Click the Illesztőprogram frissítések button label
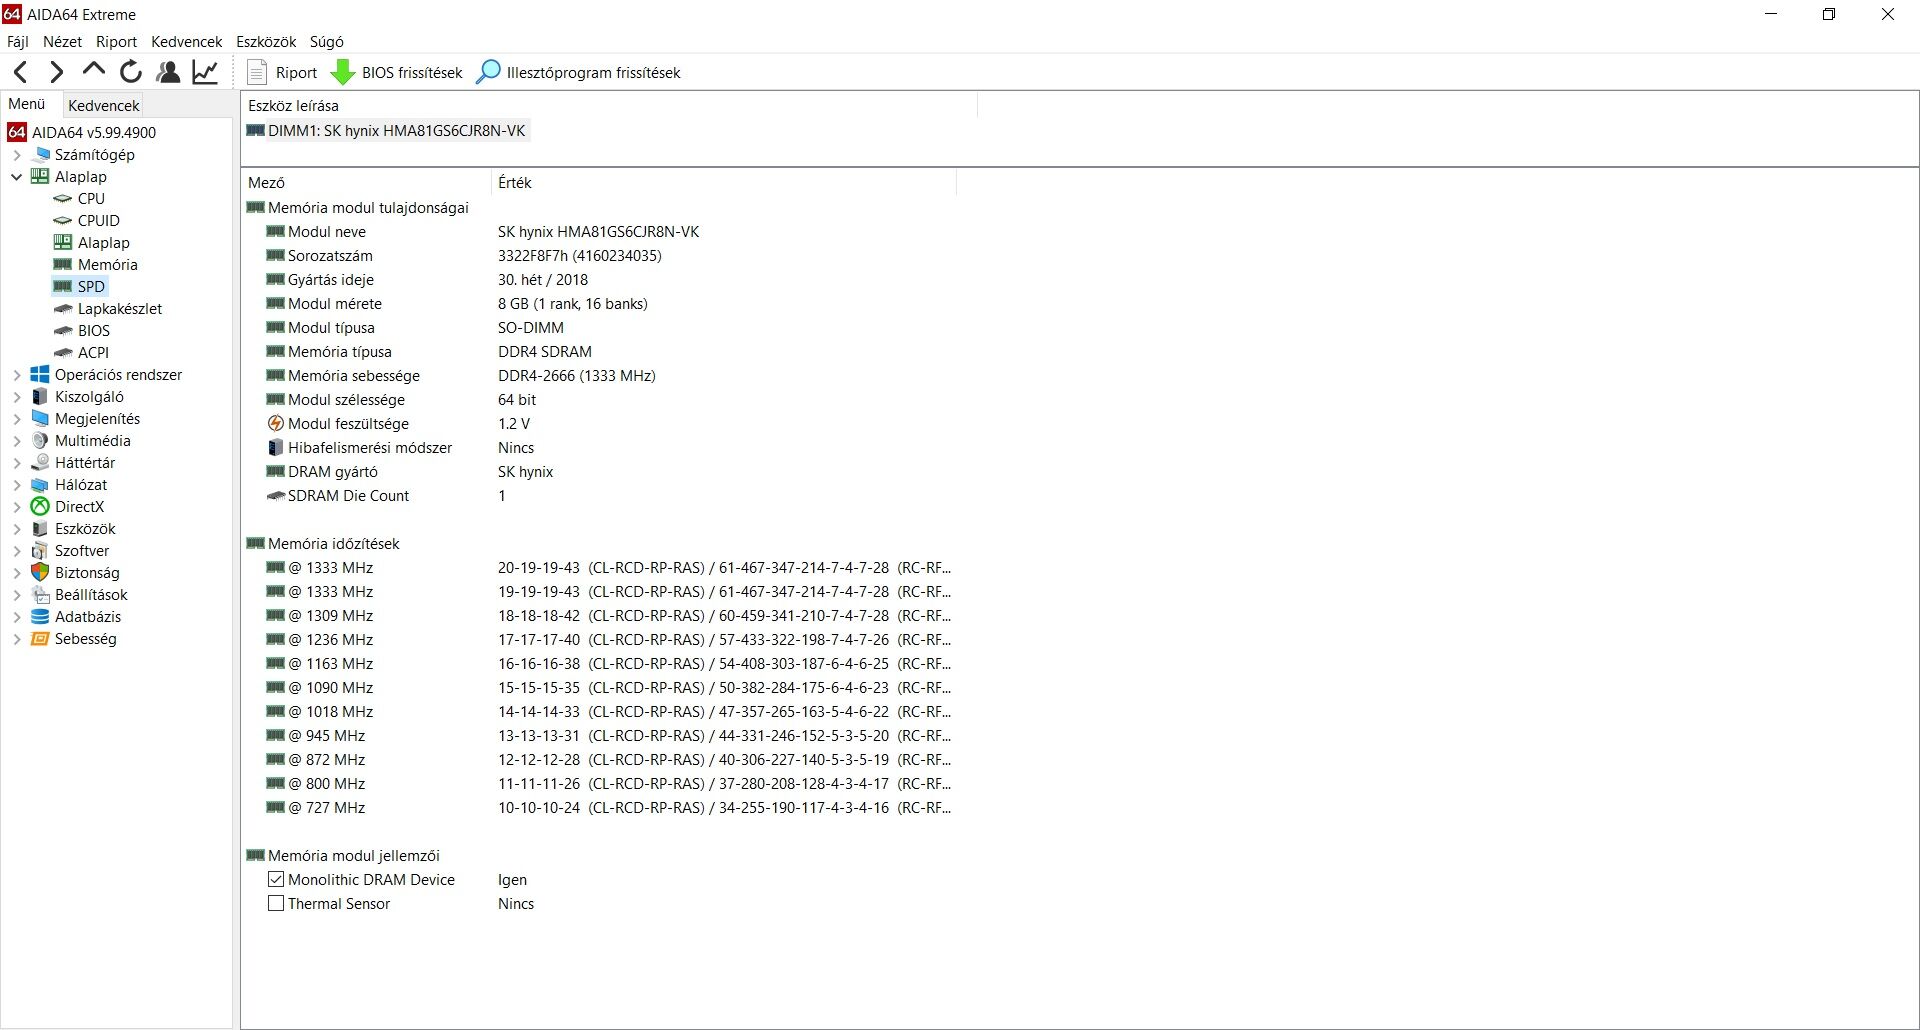 coord(593,73)
